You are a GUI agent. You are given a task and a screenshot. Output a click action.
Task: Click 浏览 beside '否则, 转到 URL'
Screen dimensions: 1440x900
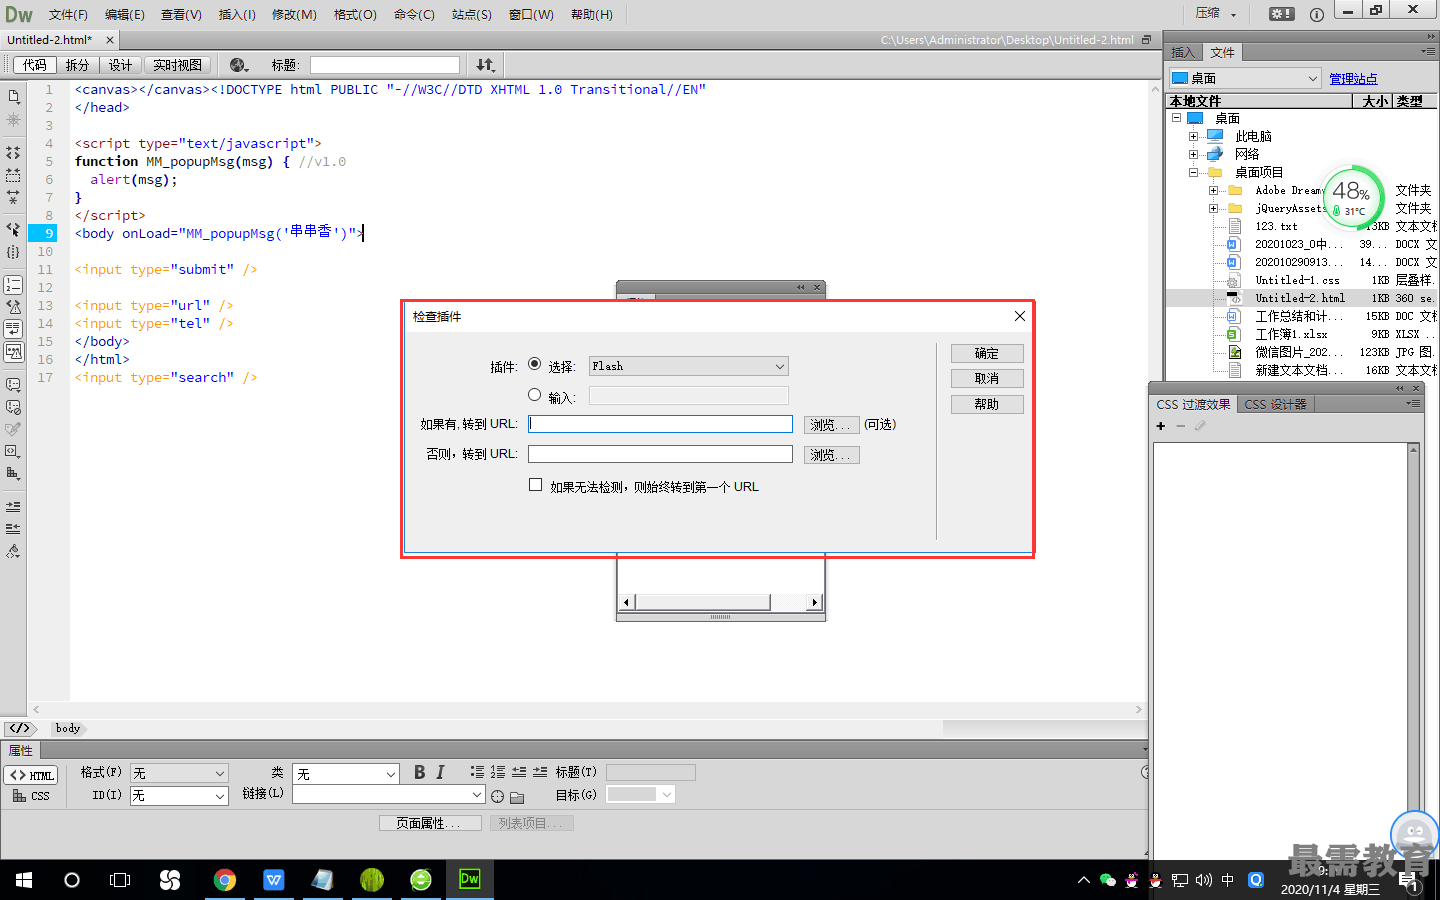coord(832,455)
